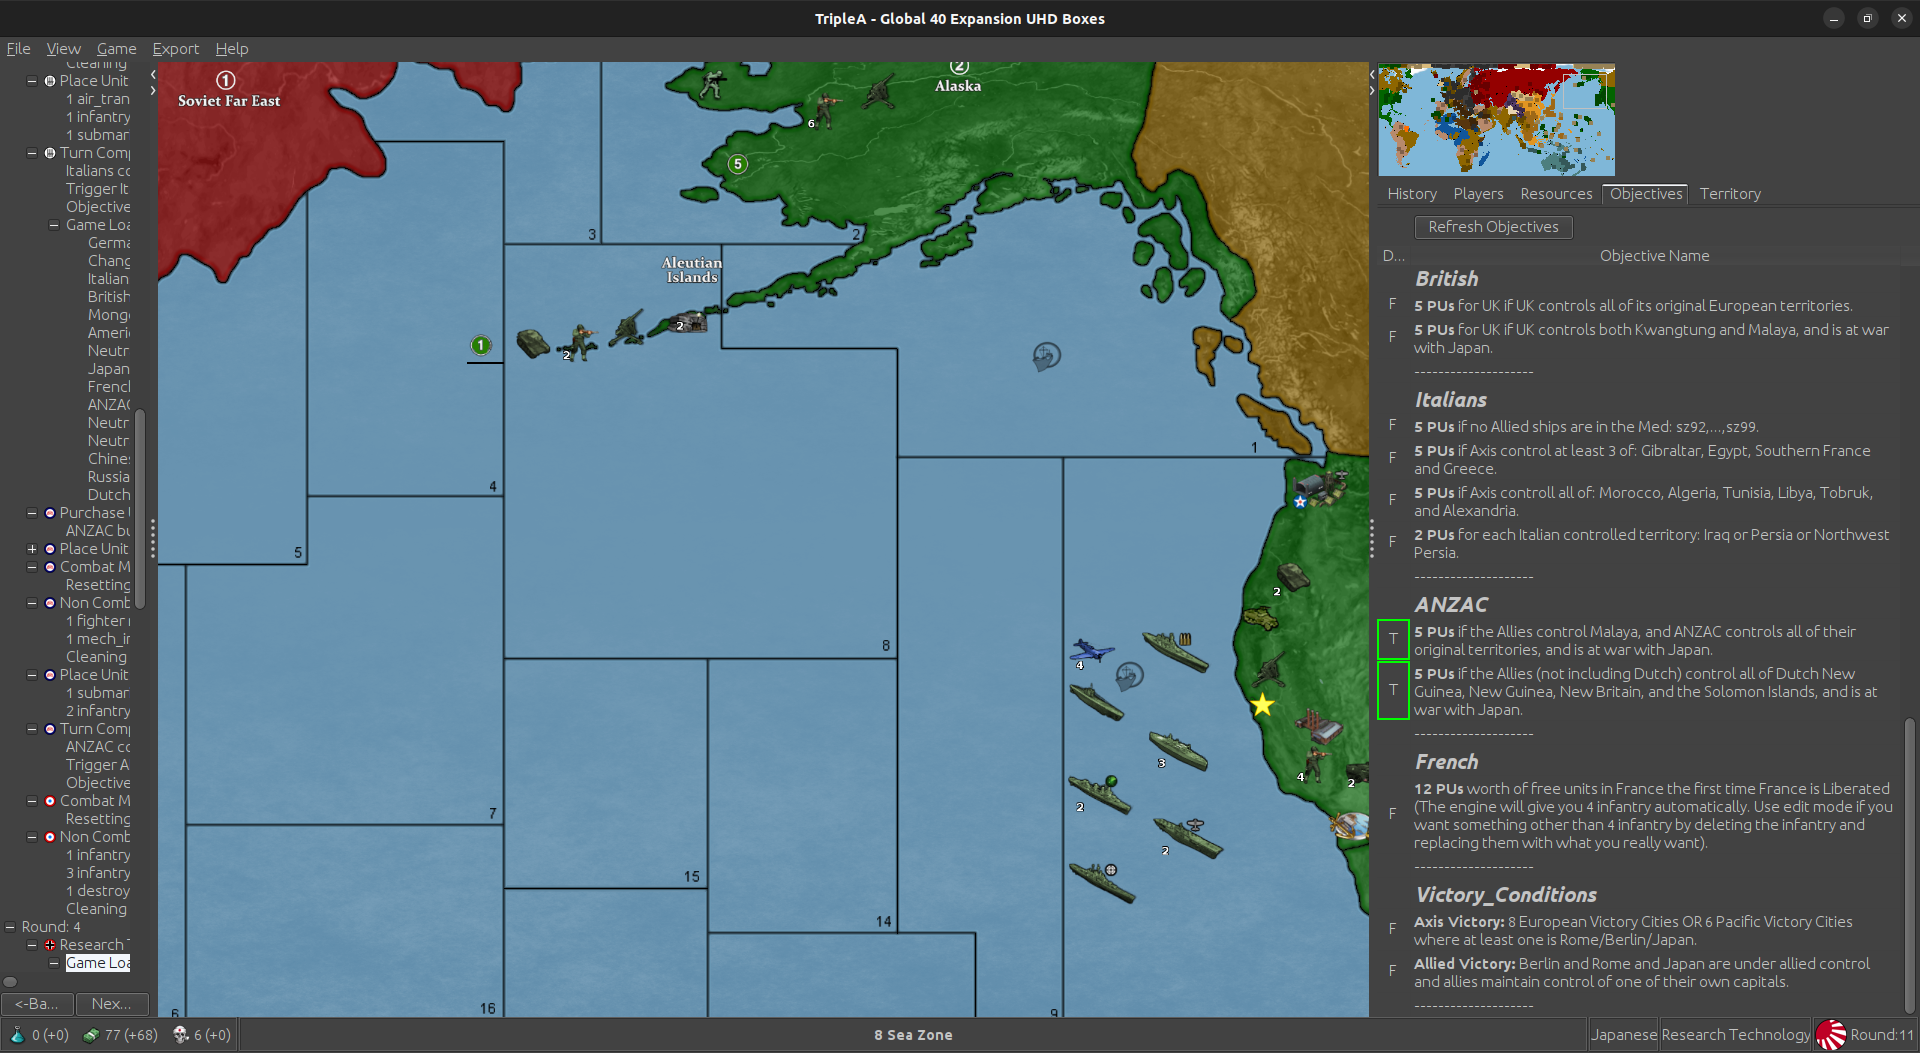Collapse the ANZAC Non Combat Move node
This screenshot has width=1920, height=1053.
point(32,603)
